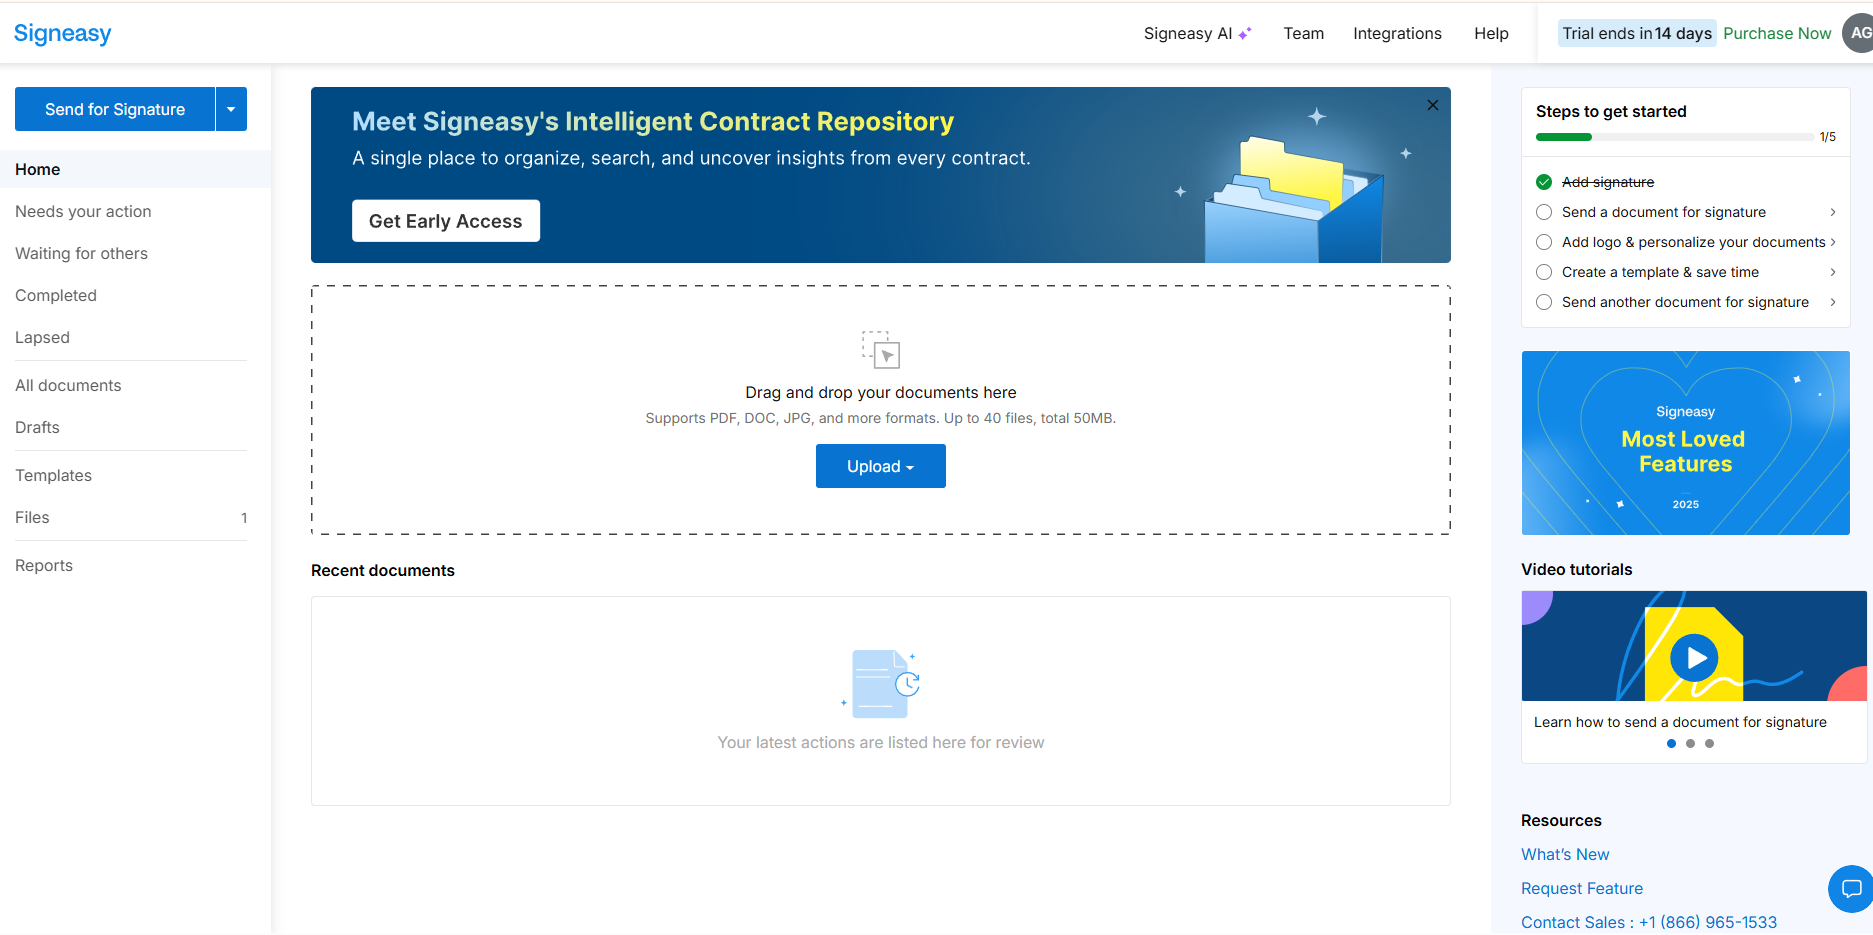Select second video tutorial carousel dot
The image size is (1873, 935).
click(1690, 743)
